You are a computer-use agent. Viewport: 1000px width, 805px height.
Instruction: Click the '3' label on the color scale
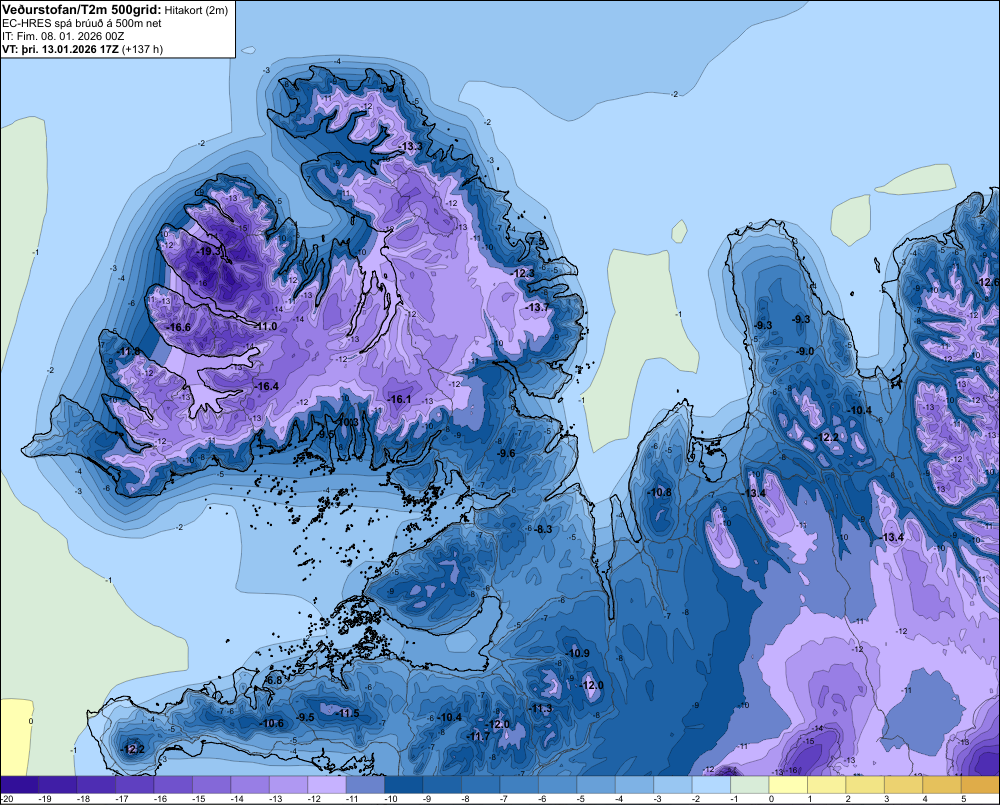pos(886,799)
